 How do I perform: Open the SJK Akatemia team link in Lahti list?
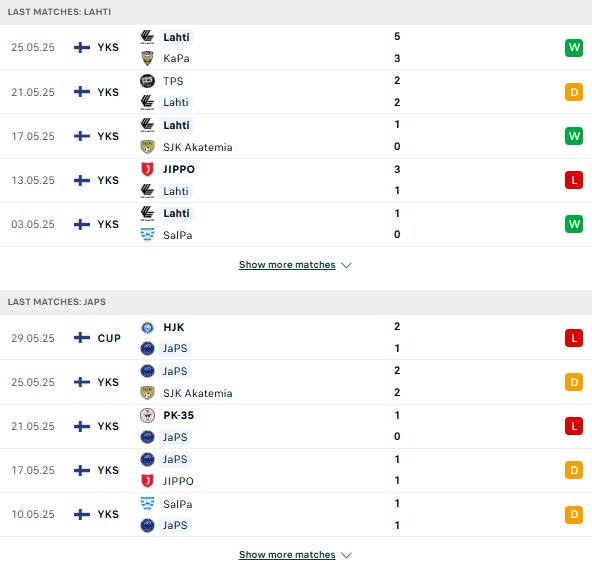click(x=197, y=147)
